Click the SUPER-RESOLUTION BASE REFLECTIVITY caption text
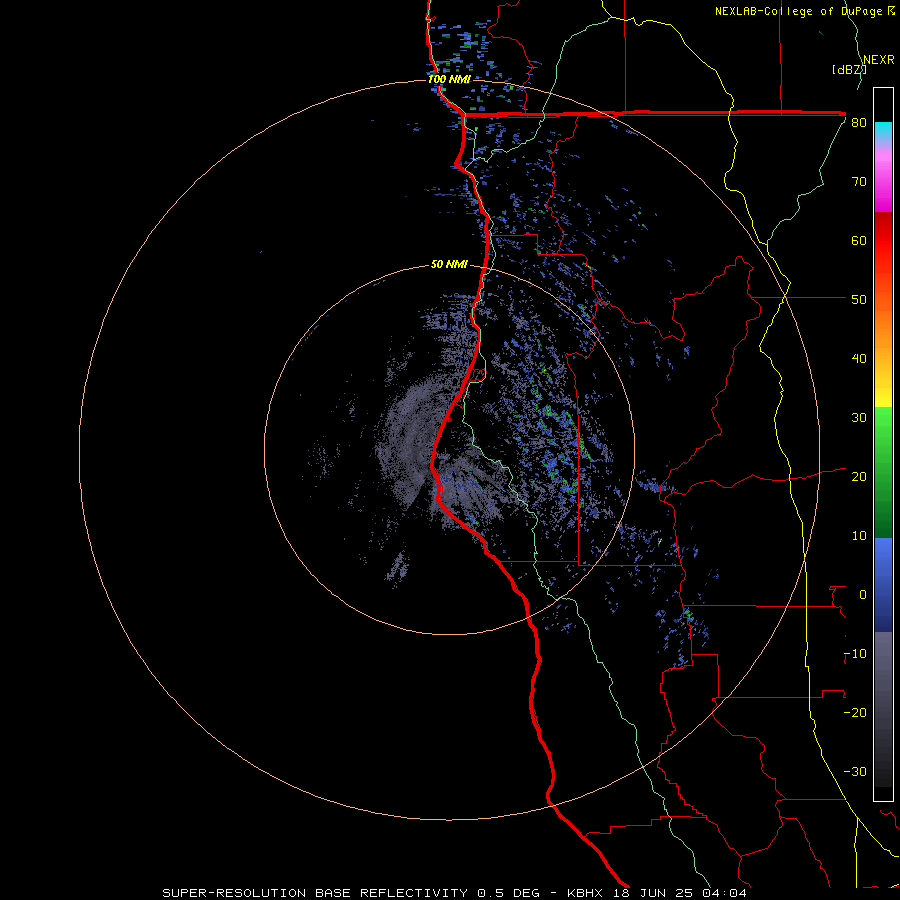900x900 pixels. (x=315, y=893)
